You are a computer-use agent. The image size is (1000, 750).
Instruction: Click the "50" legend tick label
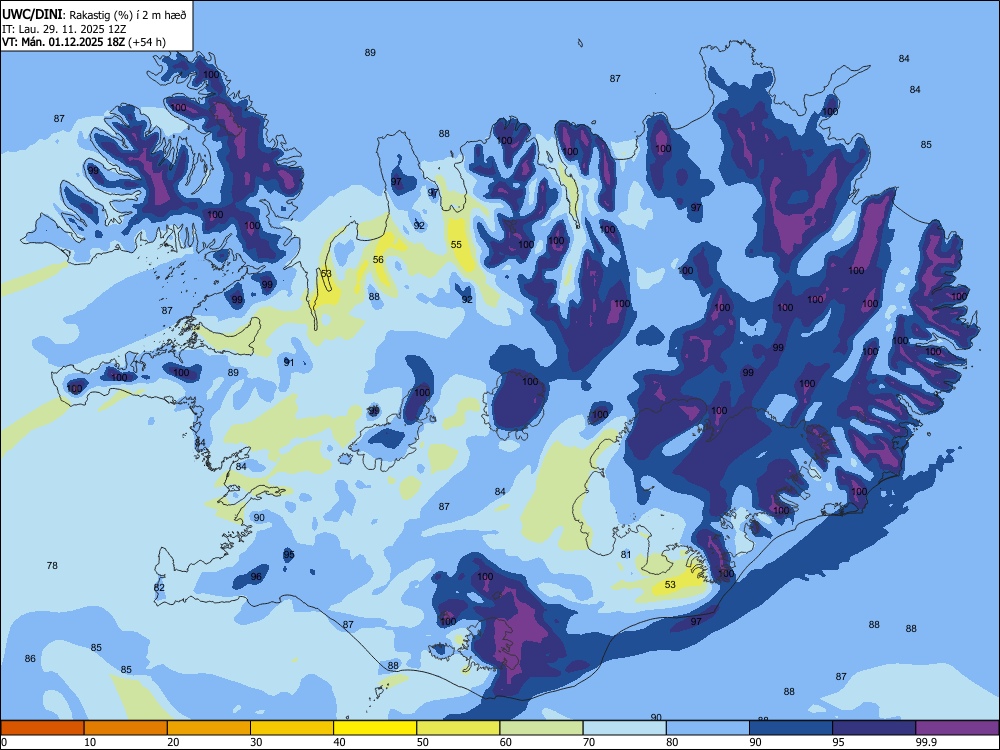422,742
